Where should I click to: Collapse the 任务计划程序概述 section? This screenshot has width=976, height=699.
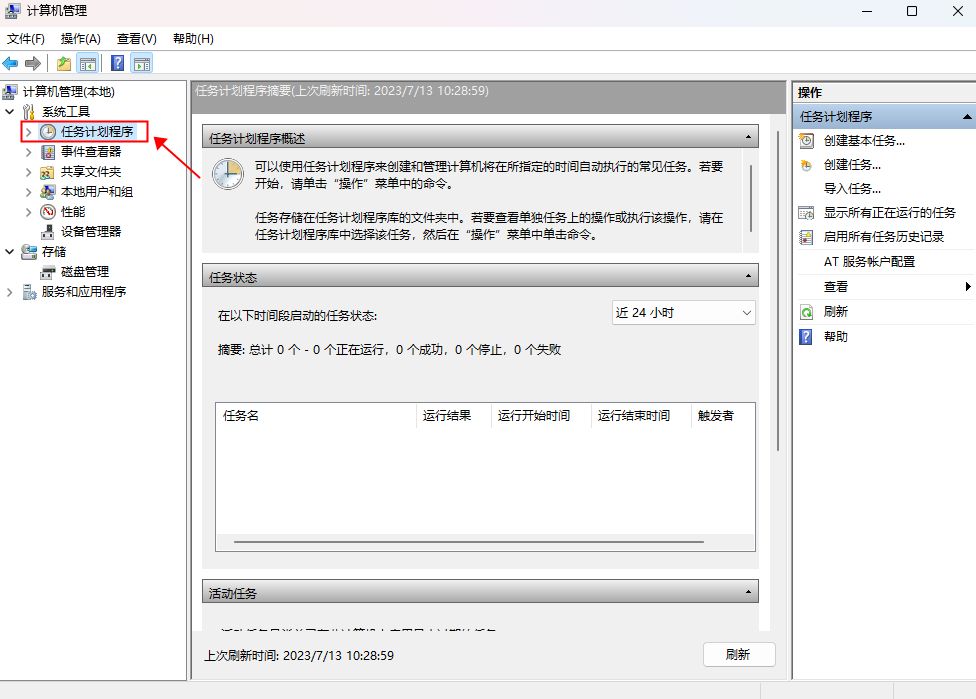pos(746,136)
